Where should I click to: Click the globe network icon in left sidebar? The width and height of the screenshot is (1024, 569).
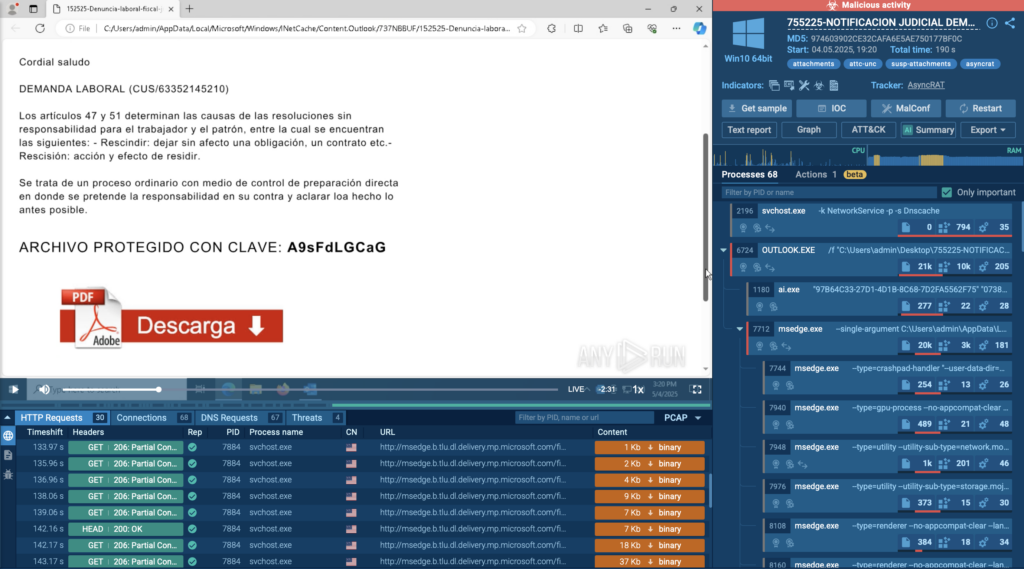click(x=8, y=436)
